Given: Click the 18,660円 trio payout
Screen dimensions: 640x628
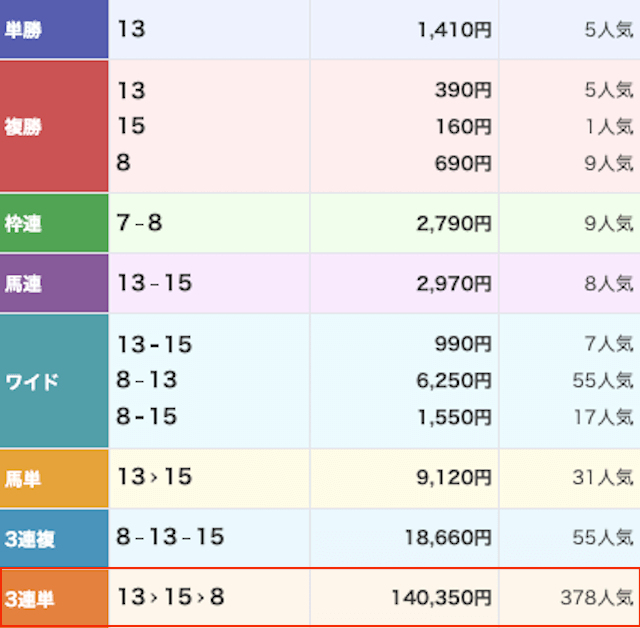Looking at the screenshot, I should coord(447,539).
